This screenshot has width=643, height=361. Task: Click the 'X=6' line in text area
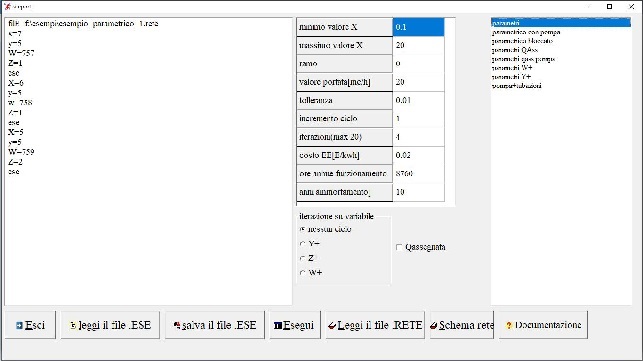[x=16, y=83]
